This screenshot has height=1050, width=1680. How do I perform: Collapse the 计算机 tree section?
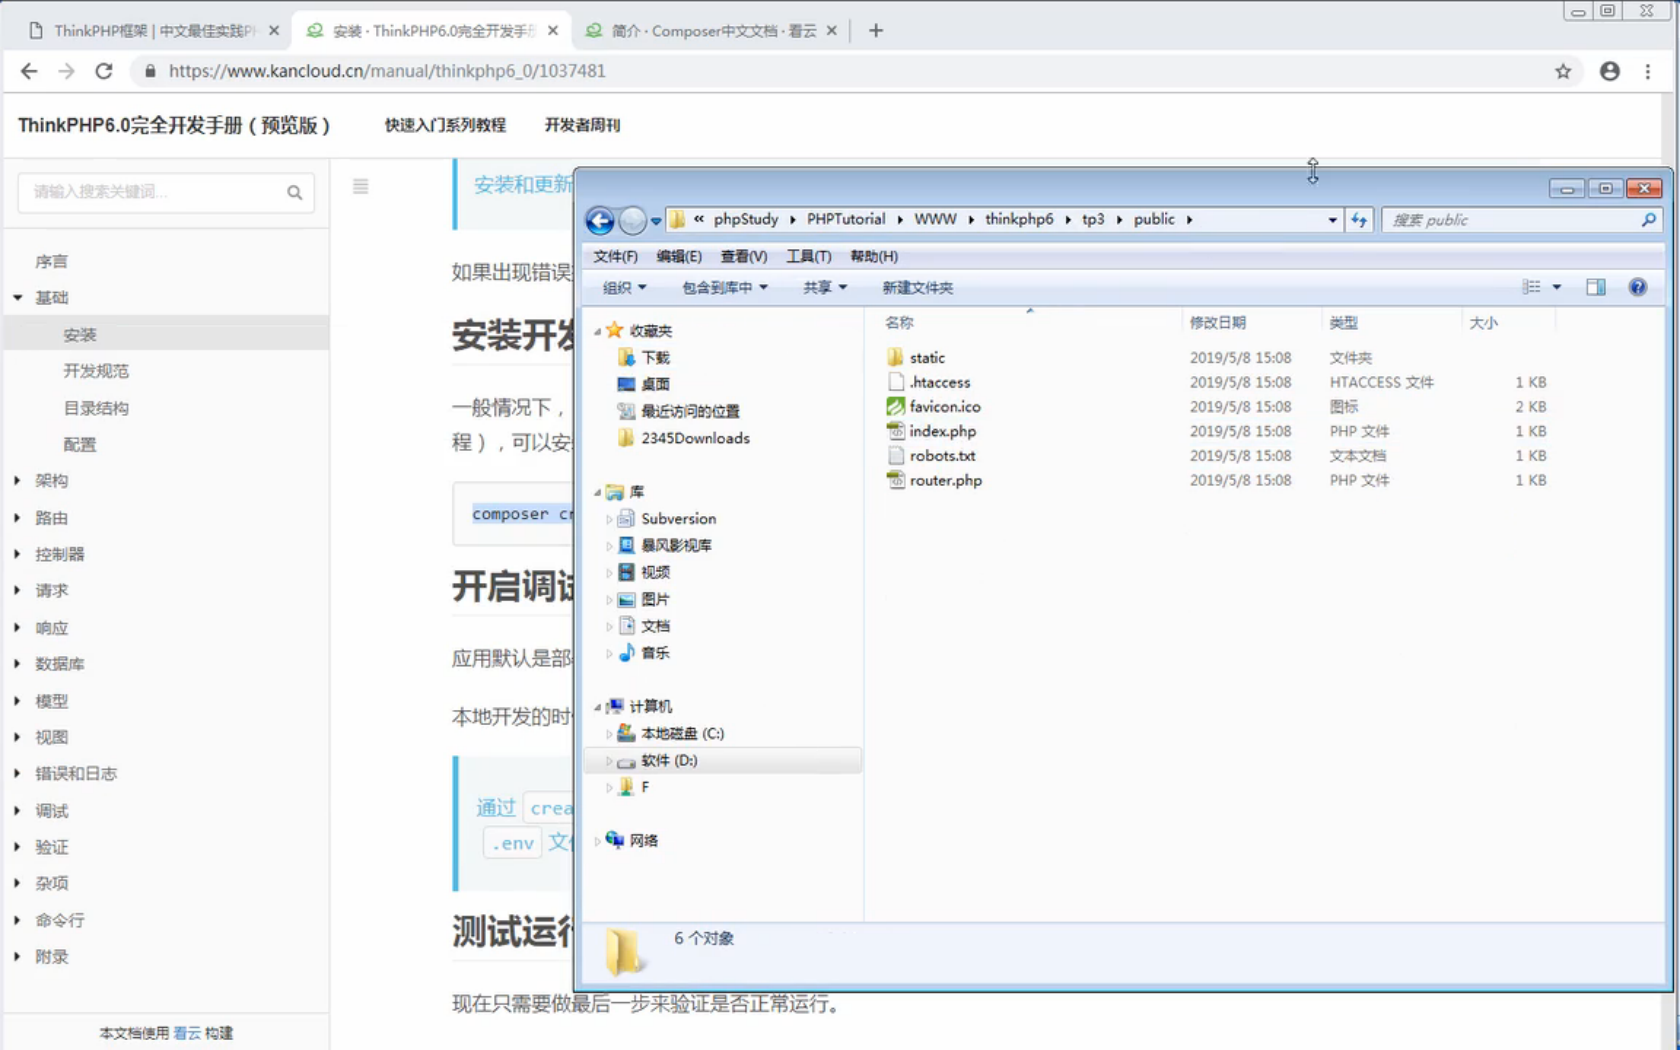point(598,707)
